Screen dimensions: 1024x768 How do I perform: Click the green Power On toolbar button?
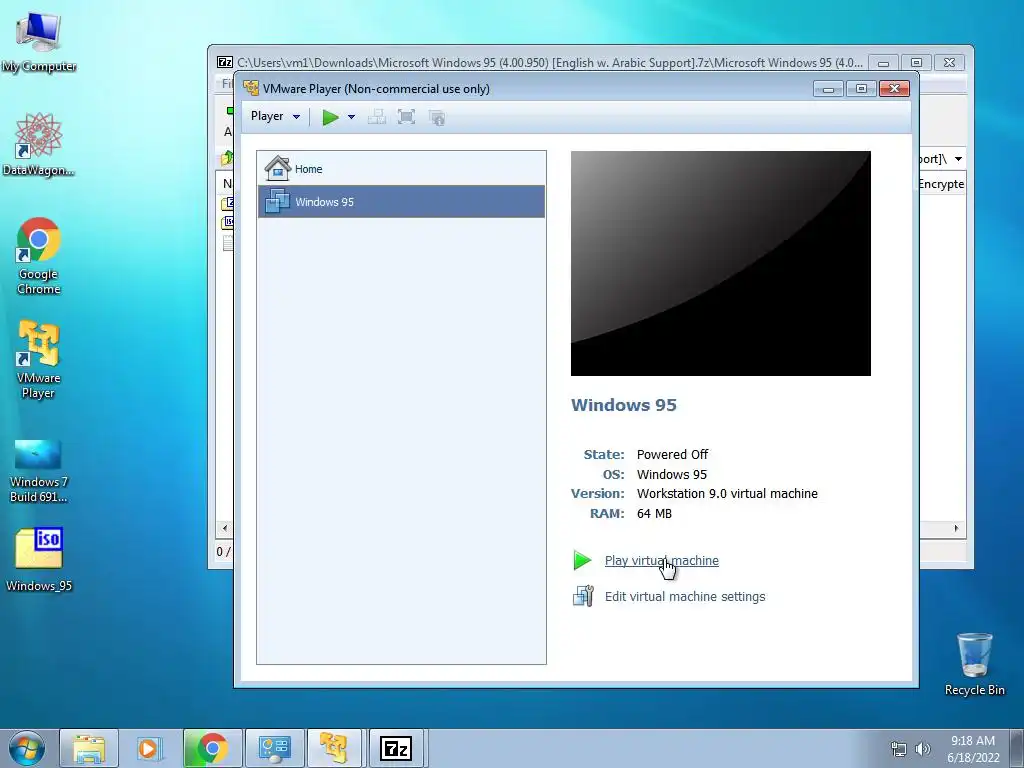(x=330, y=117)
